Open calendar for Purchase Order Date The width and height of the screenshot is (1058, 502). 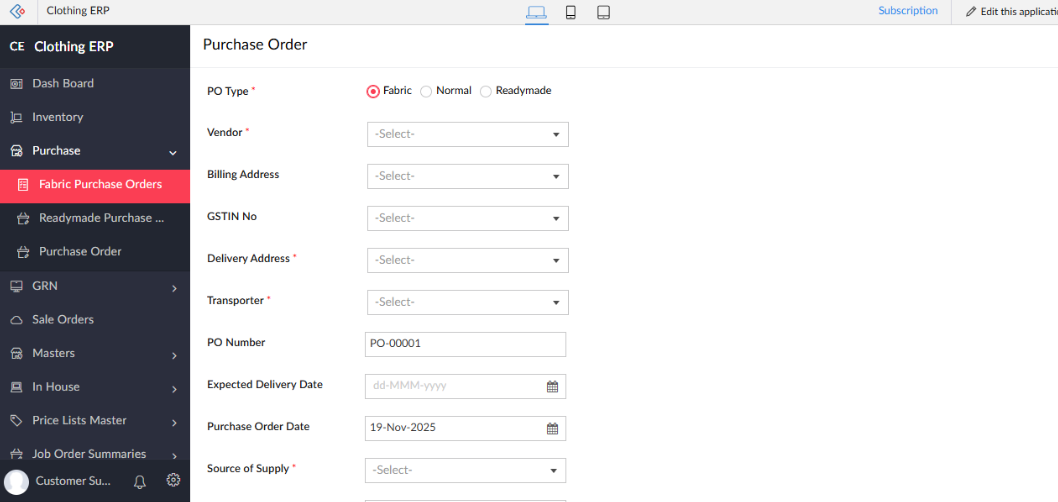click(x=552, y=428)
